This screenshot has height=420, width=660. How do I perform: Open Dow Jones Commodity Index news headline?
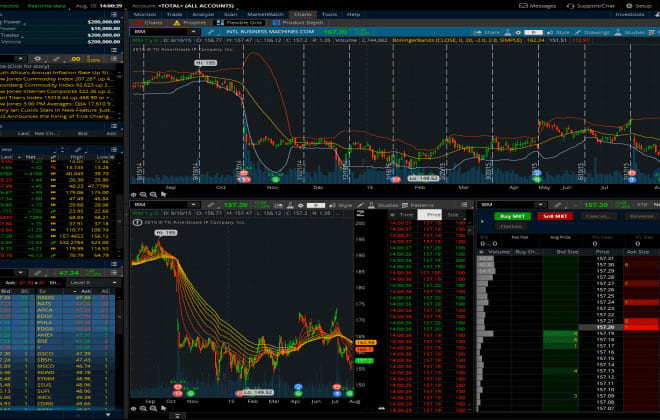[x=57, y=79]
